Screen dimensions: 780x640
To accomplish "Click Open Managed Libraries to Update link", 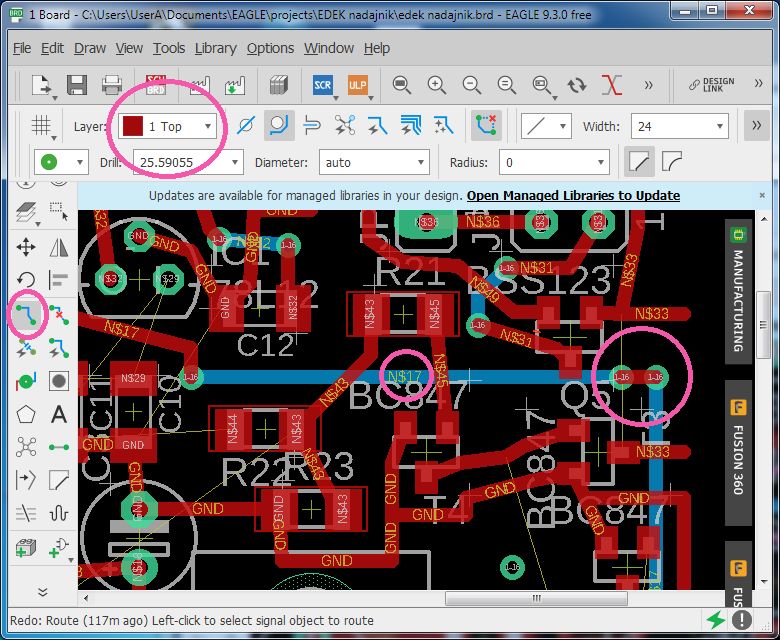I will pos(573,195).
